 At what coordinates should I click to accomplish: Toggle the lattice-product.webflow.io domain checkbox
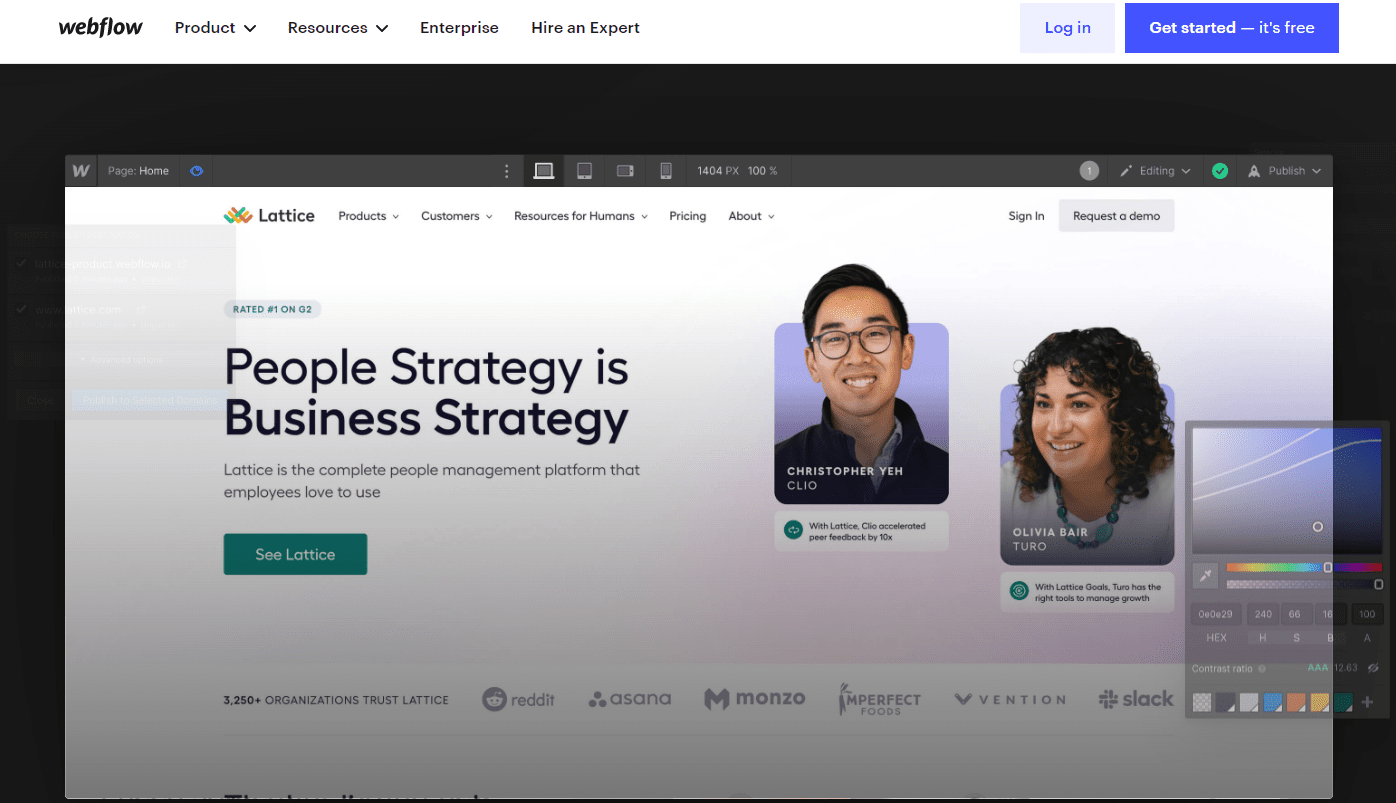tap(22, 264)
